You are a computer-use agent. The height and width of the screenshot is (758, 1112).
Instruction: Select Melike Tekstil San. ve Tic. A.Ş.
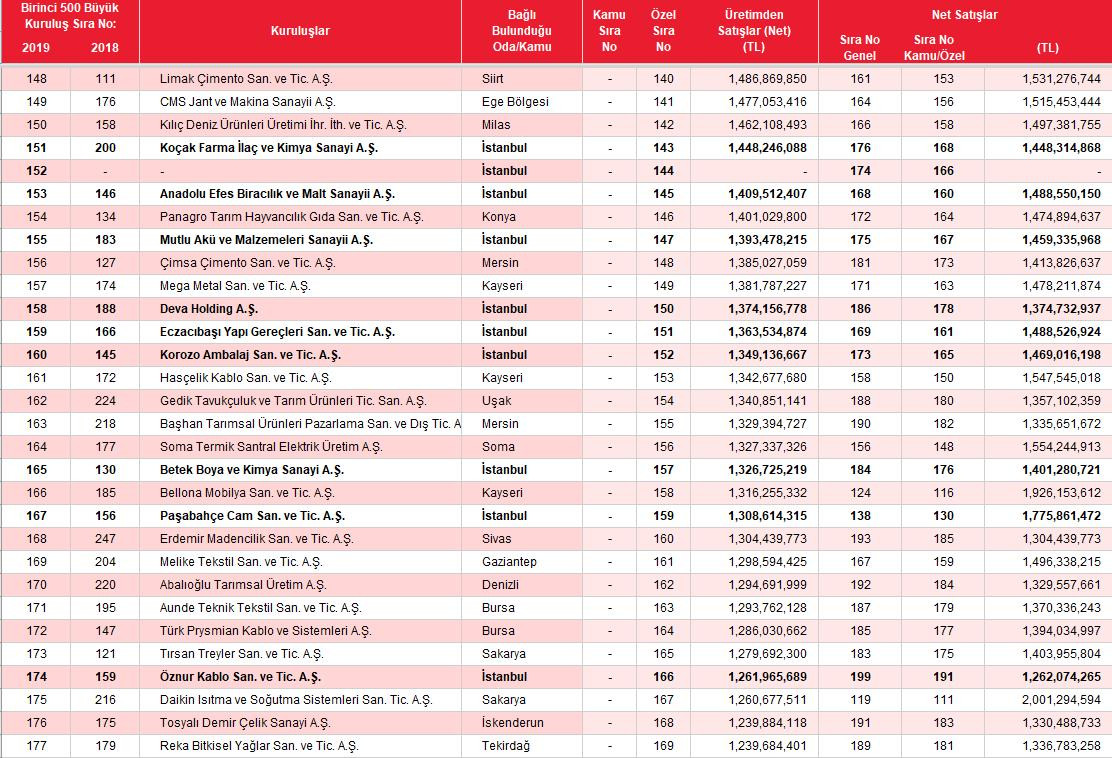[x=241, y=562]
